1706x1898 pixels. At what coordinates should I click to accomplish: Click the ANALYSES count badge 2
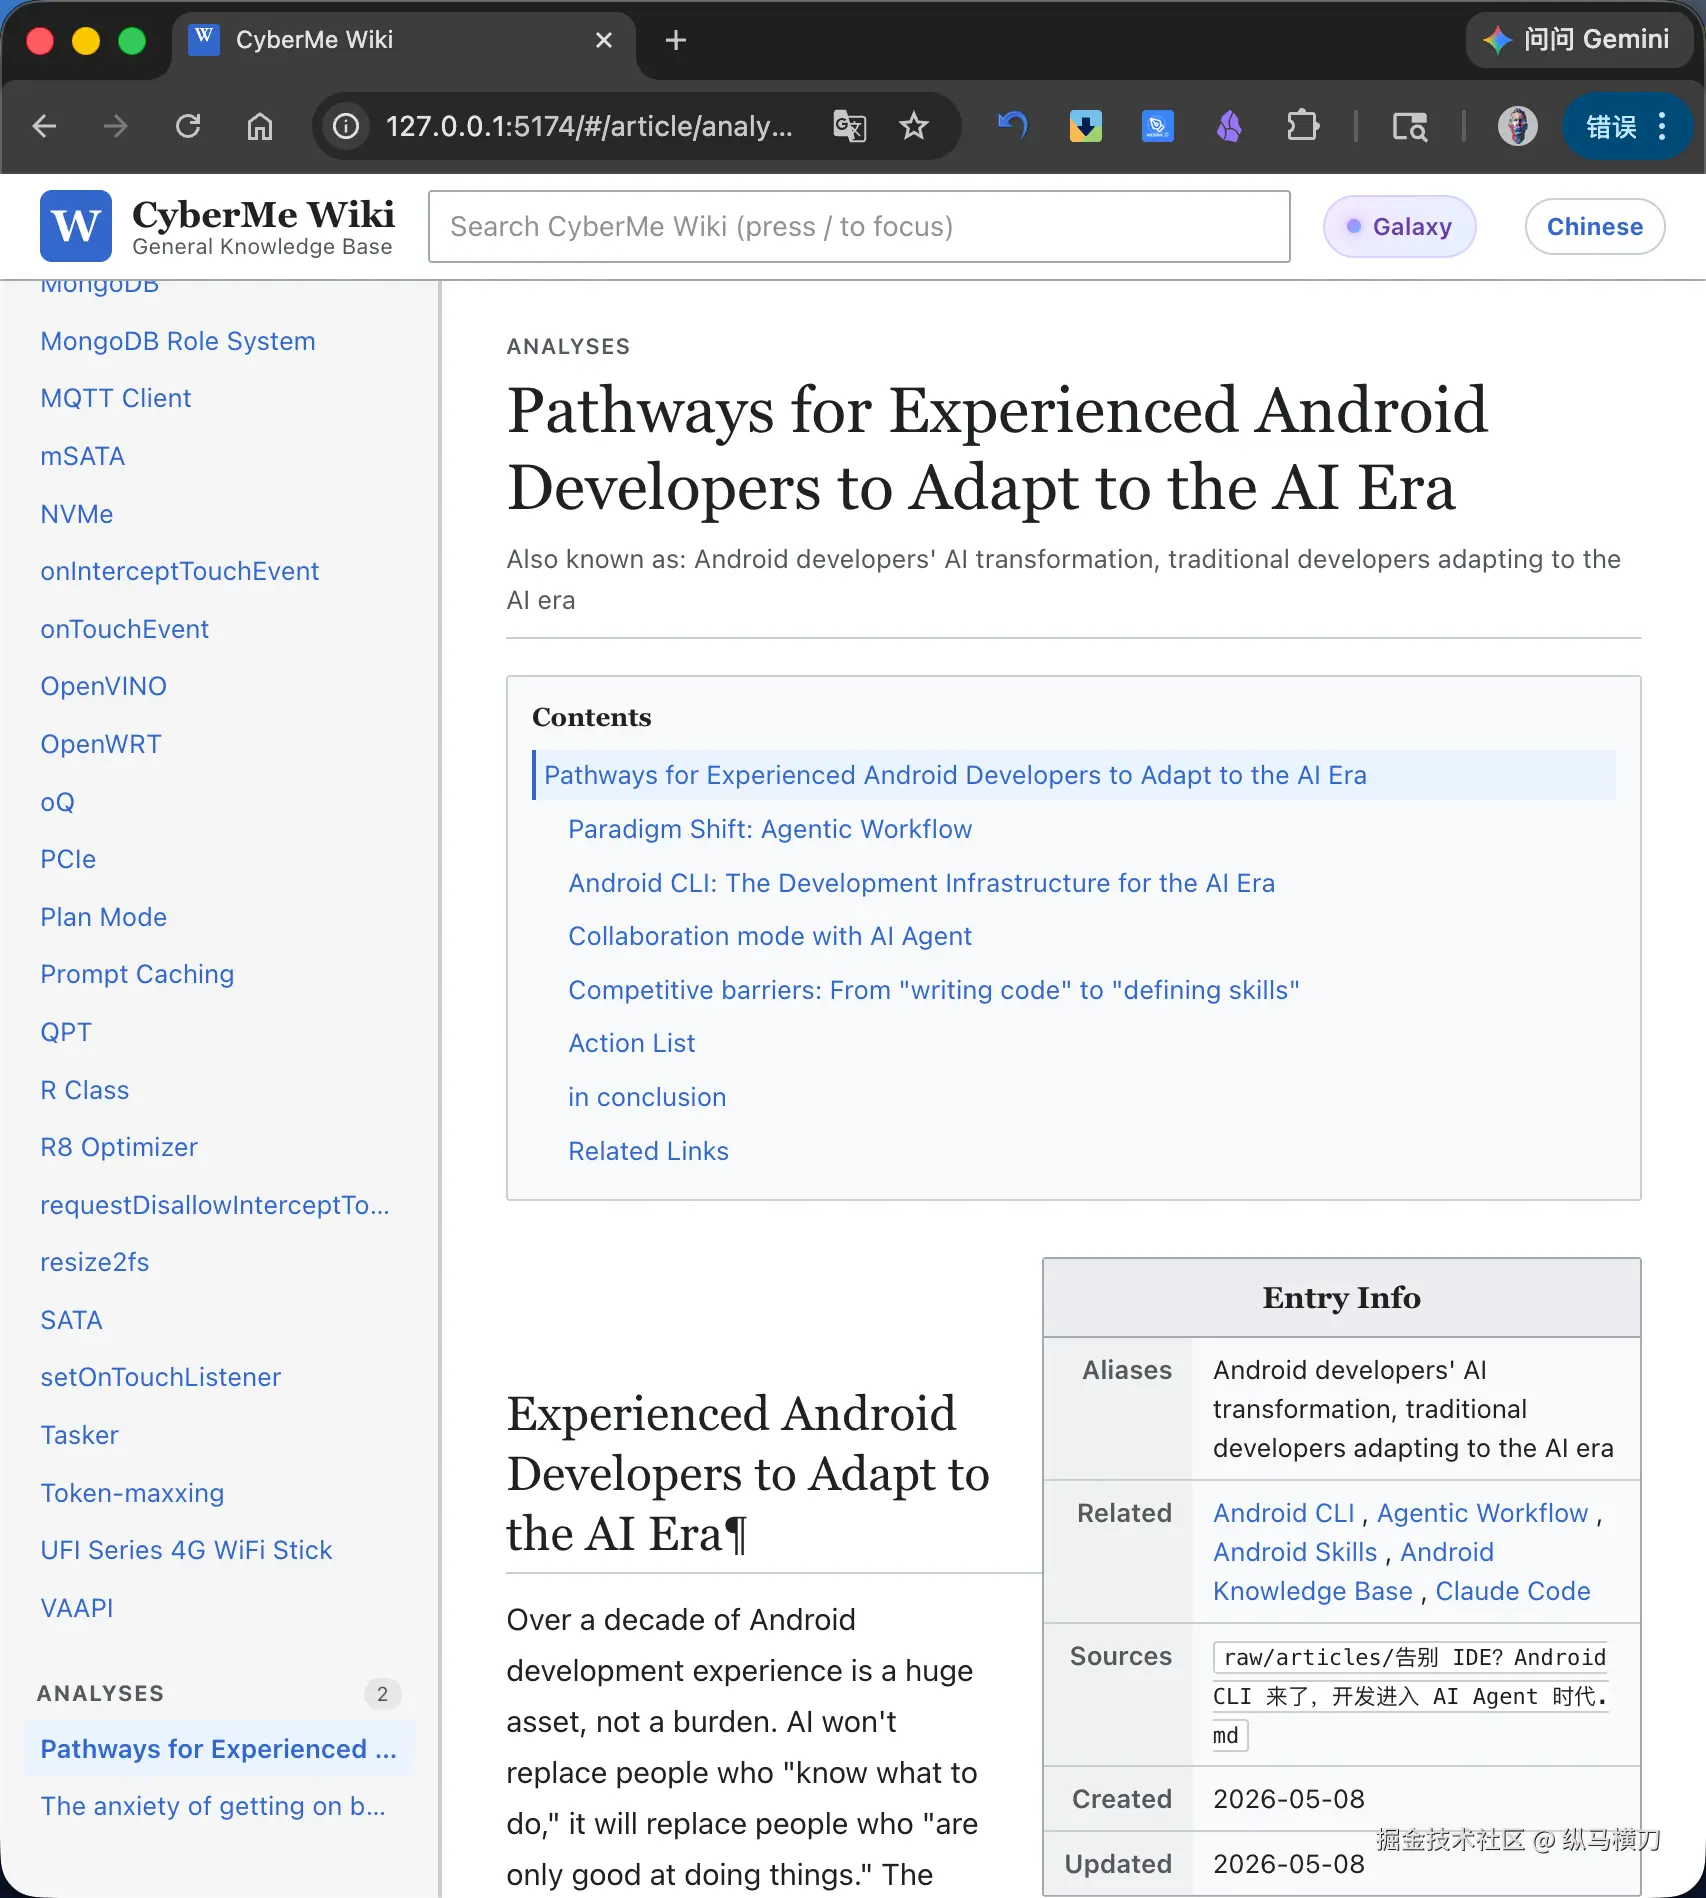382,1693
